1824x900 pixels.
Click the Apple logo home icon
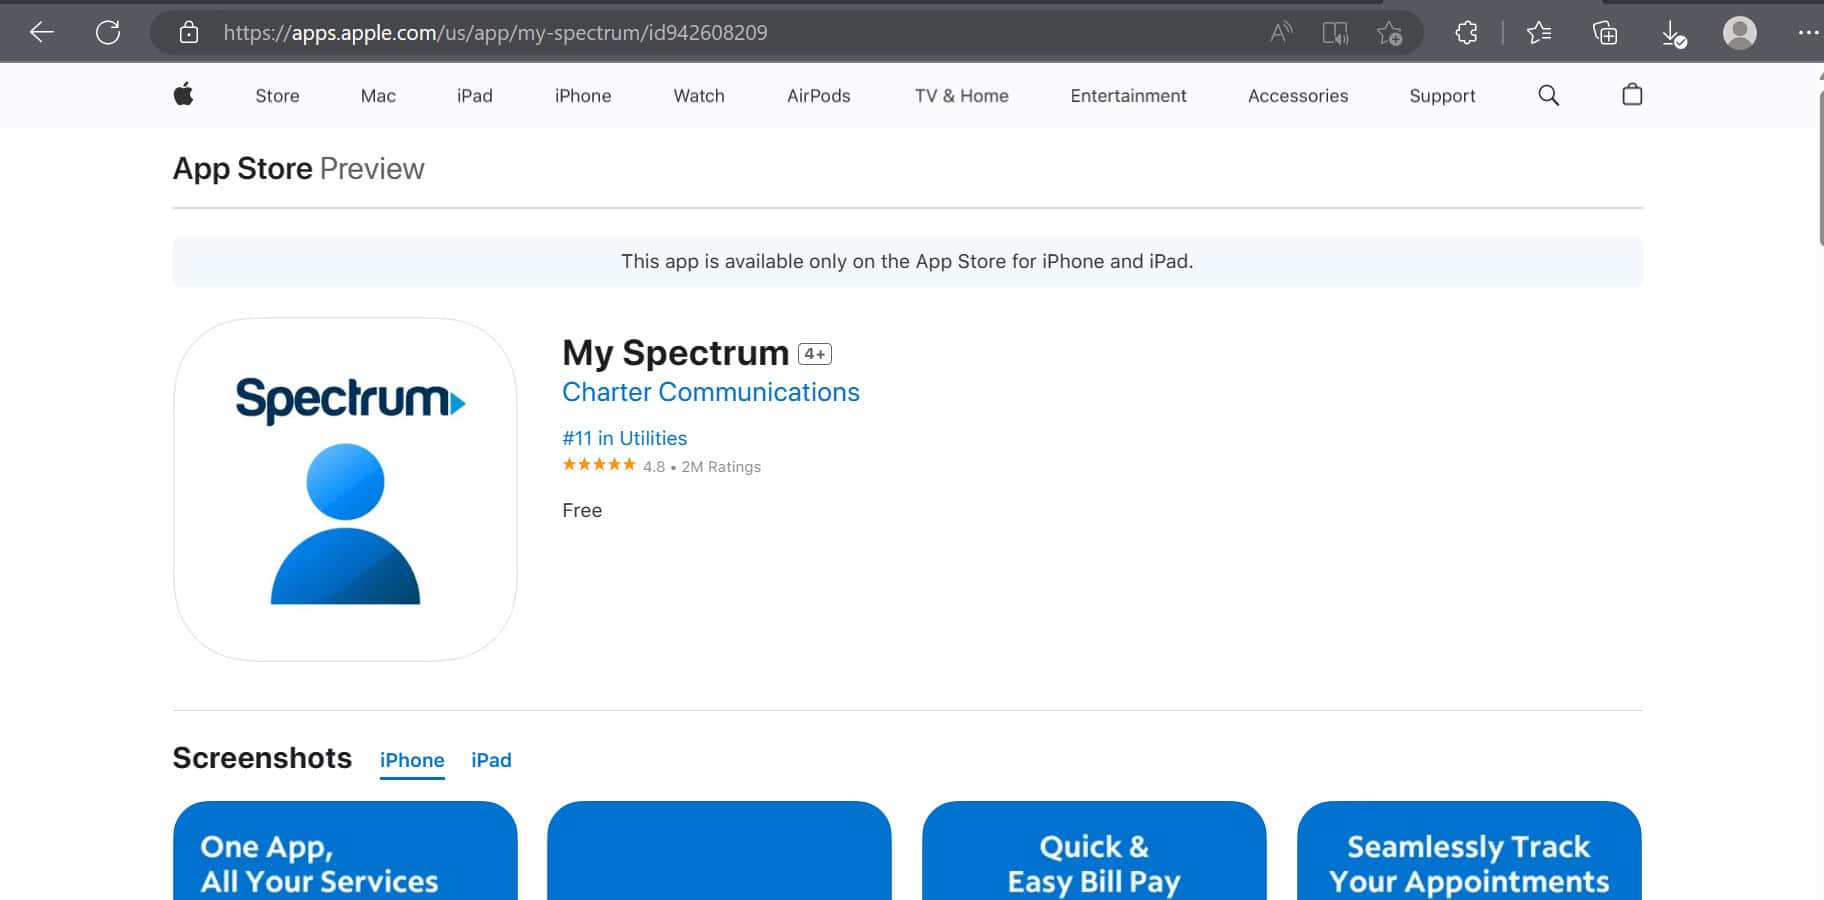[x=183, y=95]
